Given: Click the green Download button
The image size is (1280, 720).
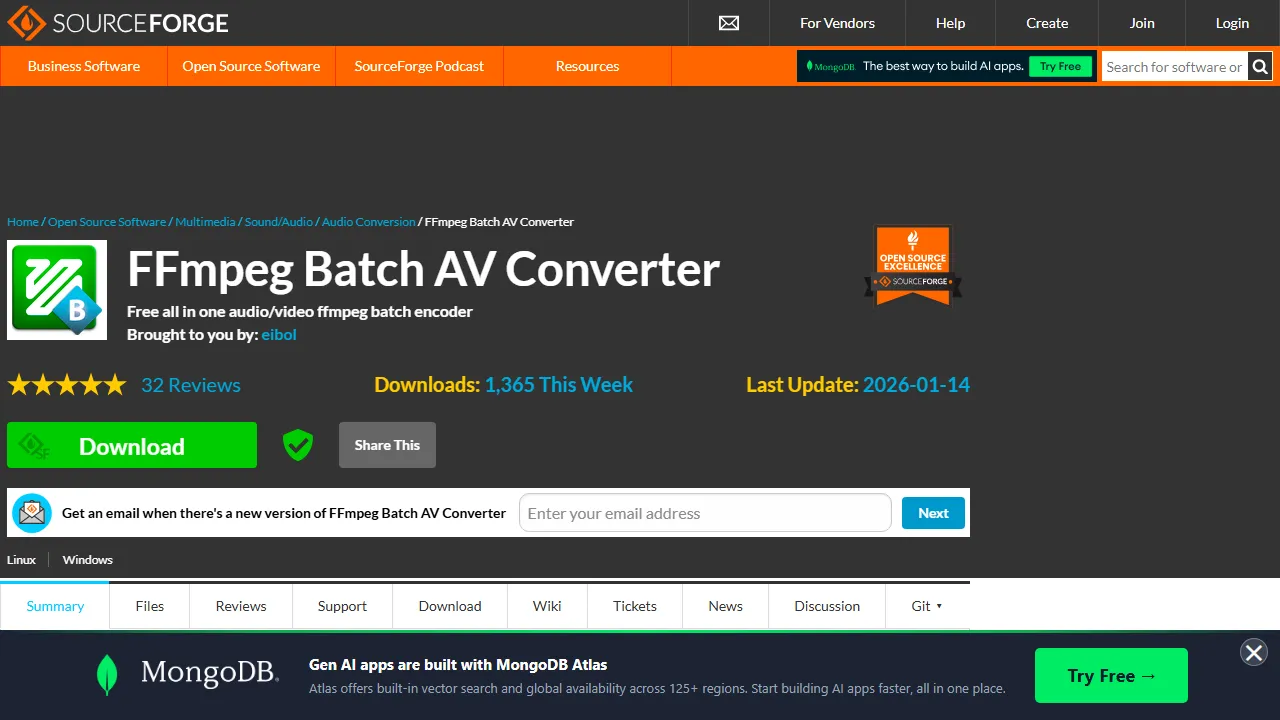Looking at the screenshot, I should (131, 444).
